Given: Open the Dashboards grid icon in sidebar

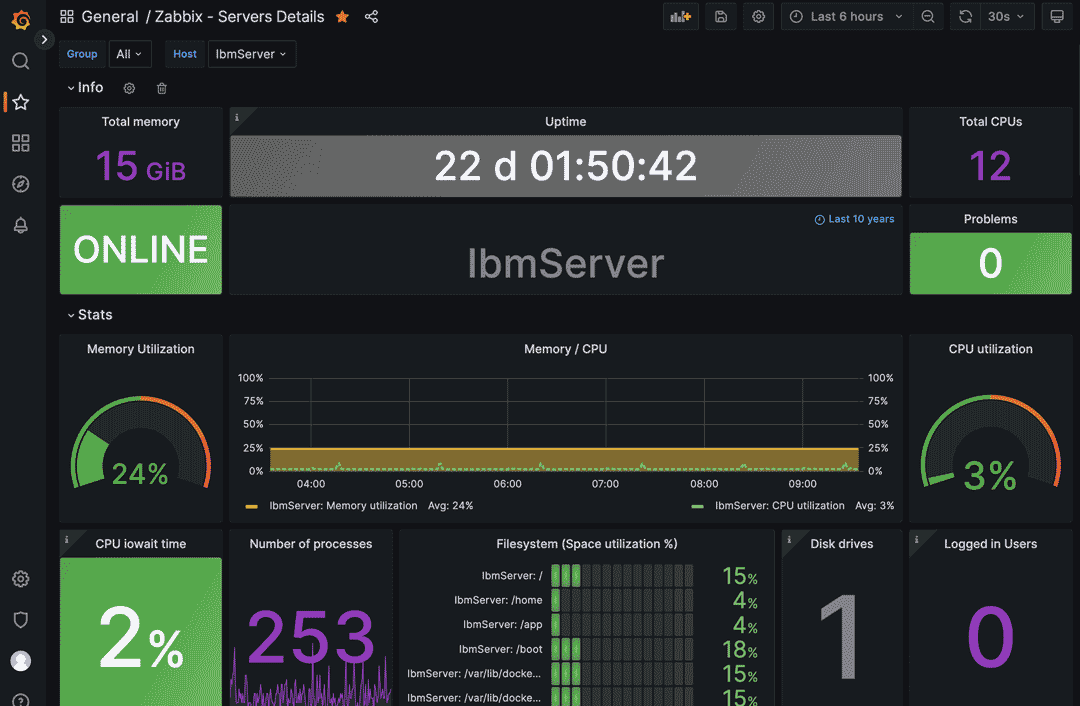Looking at the screenshot, I should (21, 143).
